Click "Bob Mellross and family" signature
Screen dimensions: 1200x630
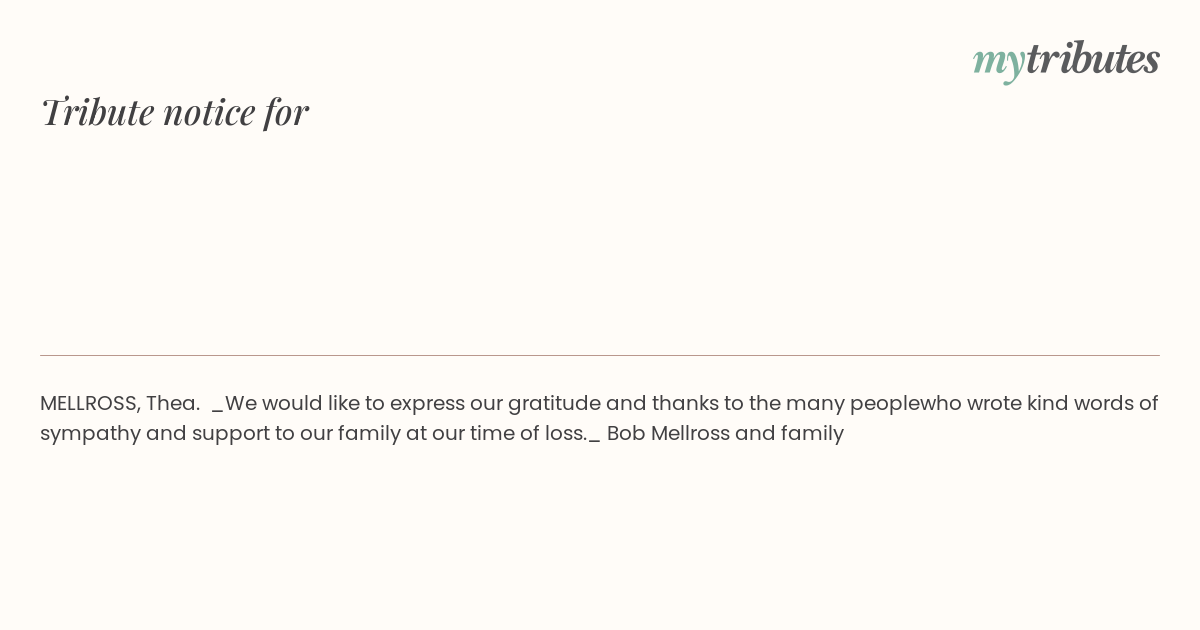pos(725,434)
